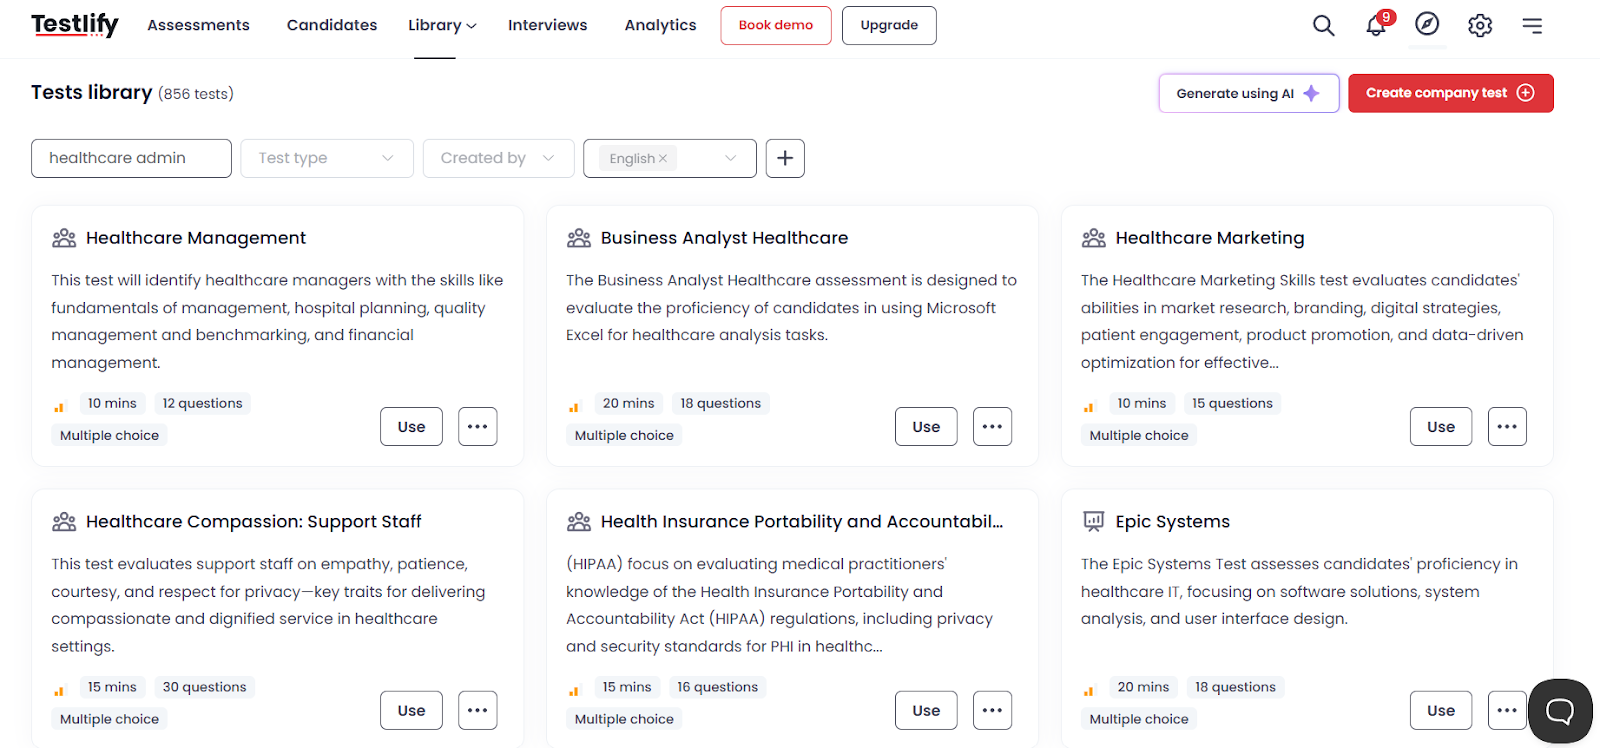Open the search magnifier icon
Screen dimensions: 1600x748
[x=1323, y=26]
